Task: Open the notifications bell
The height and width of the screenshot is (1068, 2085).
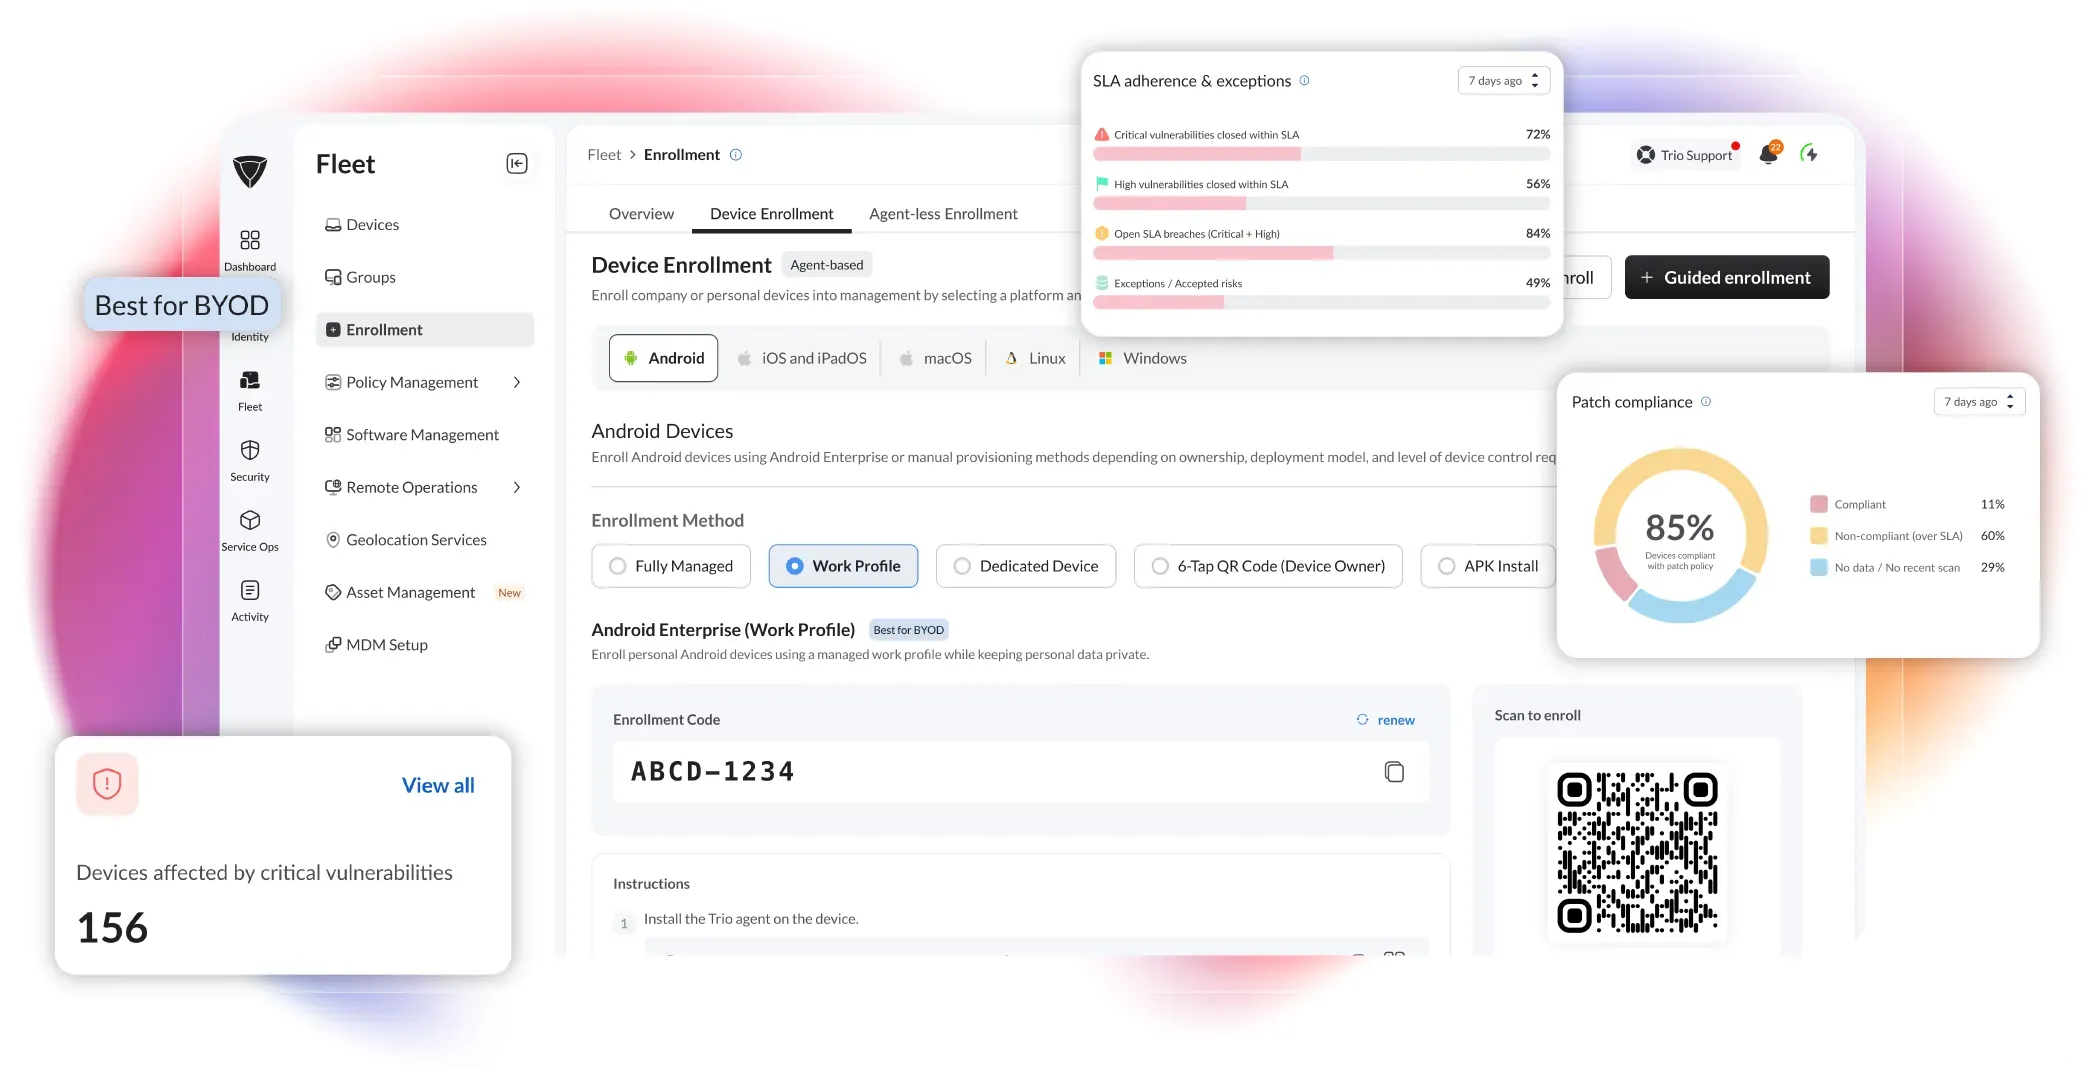Action: pos(1769,153)
